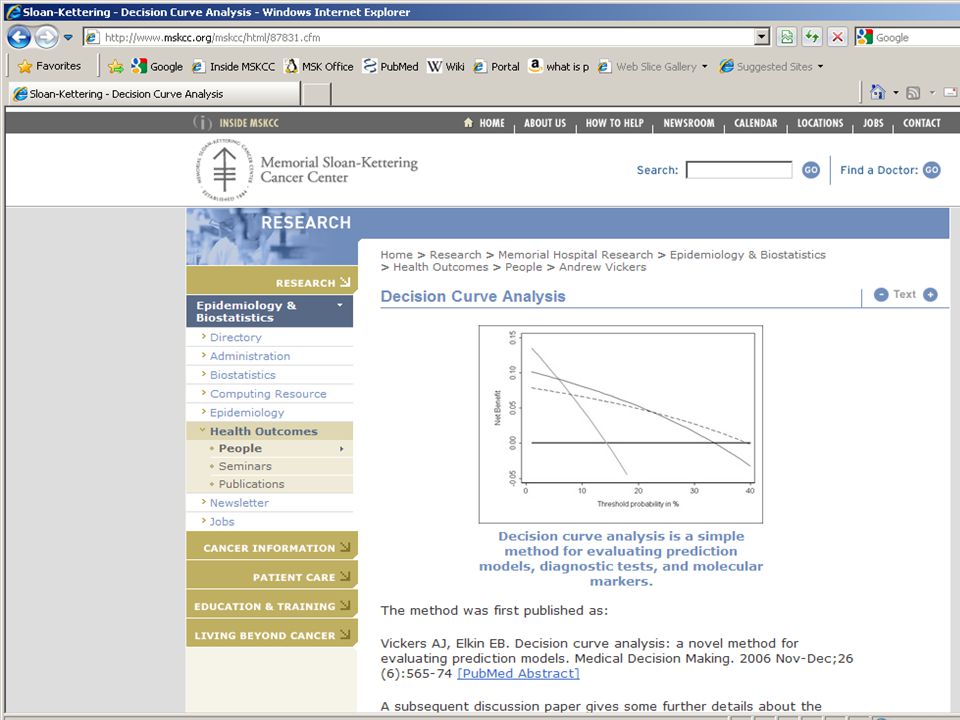Open the Directory sidebar link

tap(236, 337)
